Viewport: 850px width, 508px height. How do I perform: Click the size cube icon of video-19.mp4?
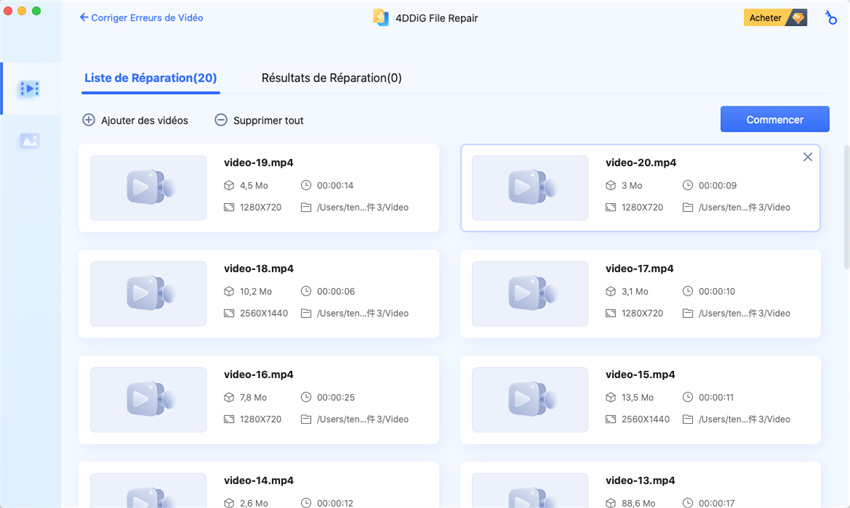coord(229,185)
